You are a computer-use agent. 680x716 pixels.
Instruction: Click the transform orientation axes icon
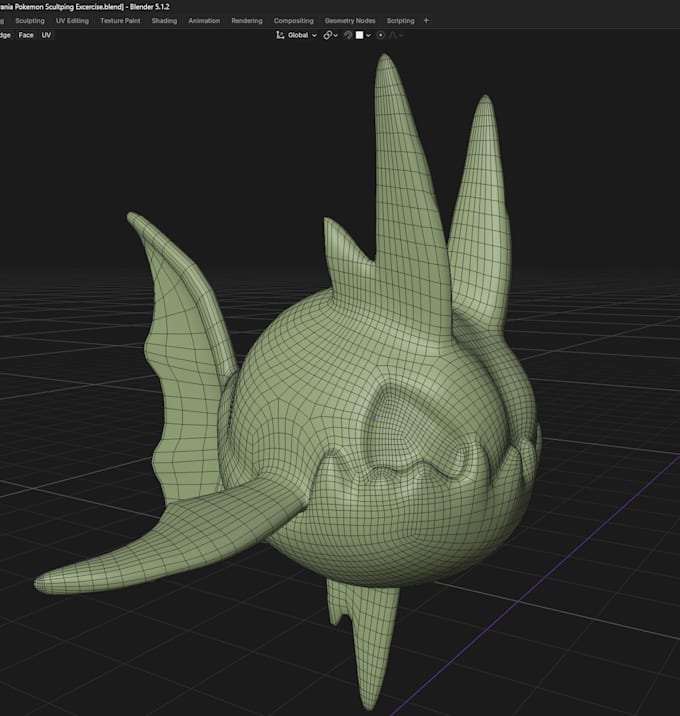click(280, 35)
